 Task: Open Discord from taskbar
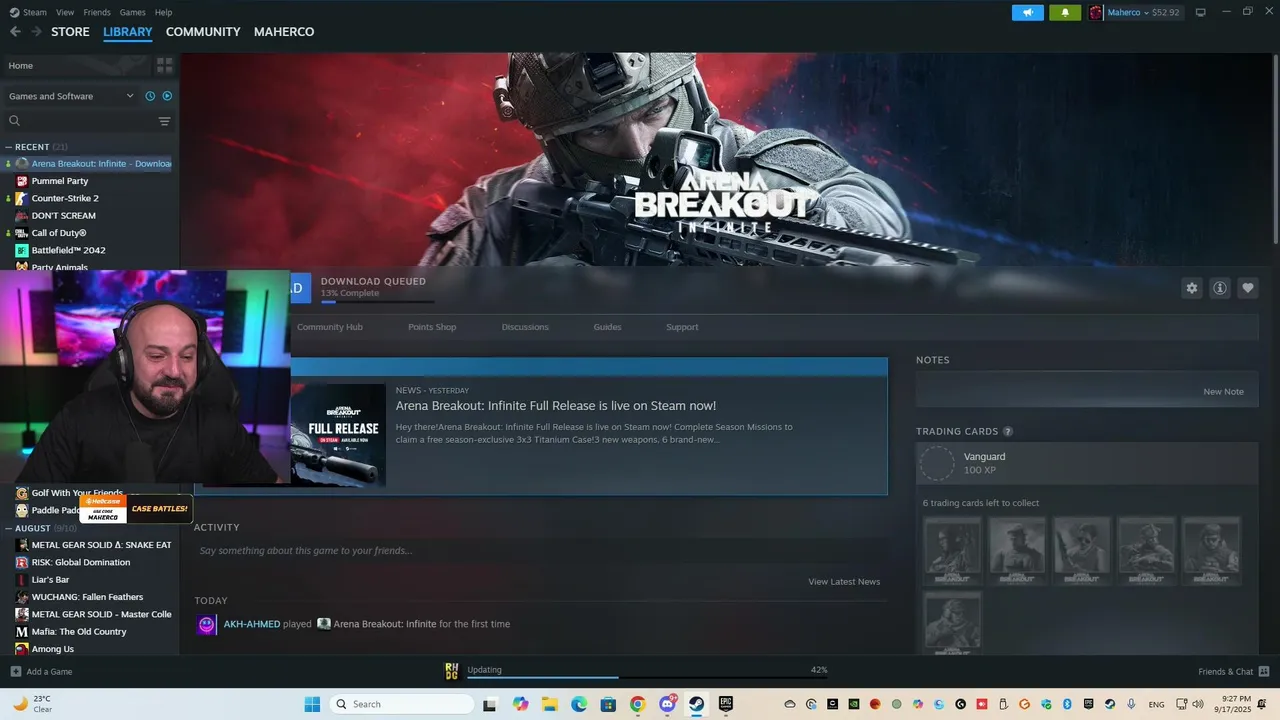point(667,704)
